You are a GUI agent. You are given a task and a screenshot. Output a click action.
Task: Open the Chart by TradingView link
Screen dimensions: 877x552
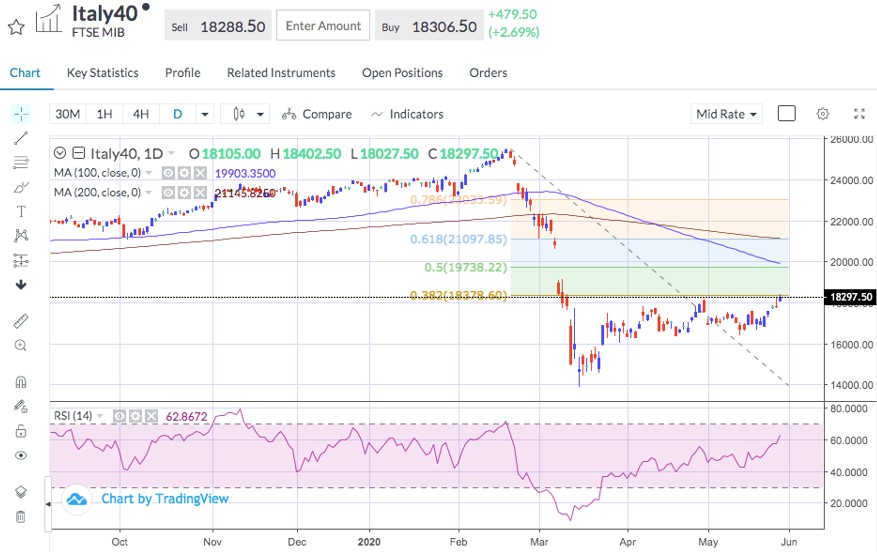point(165,499)
